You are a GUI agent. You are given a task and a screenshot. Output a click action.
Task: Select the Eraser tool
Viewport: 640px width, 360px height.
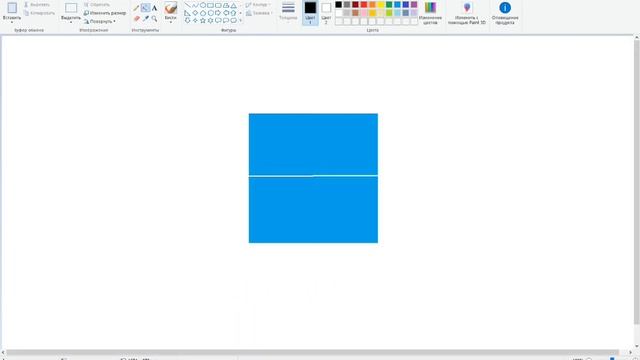click(x=137, y=18)
